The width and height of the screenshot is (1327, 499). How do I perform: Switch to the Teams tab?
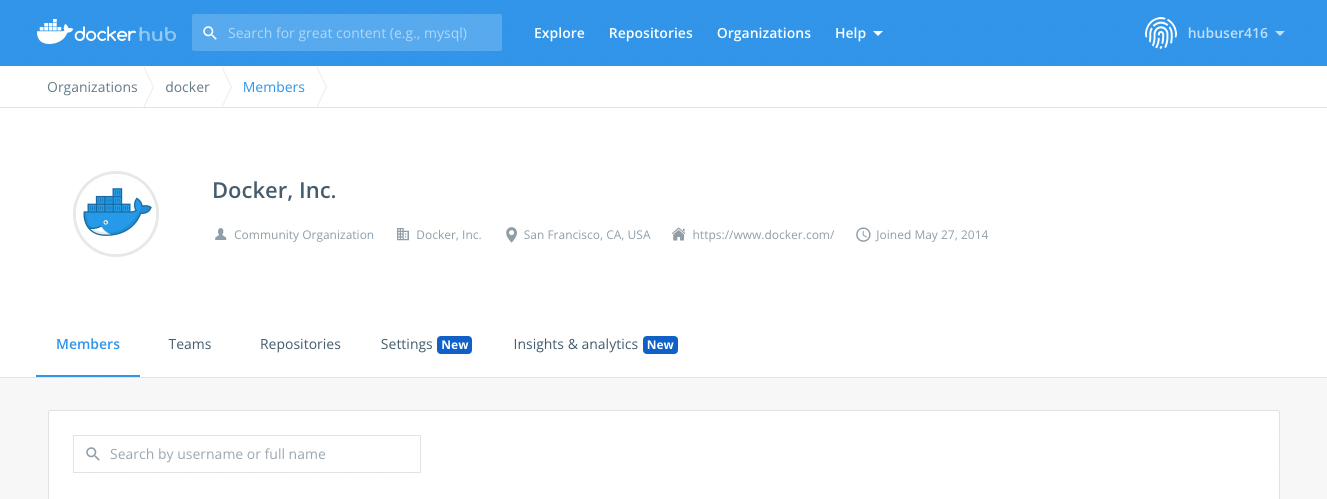point(190,344)
